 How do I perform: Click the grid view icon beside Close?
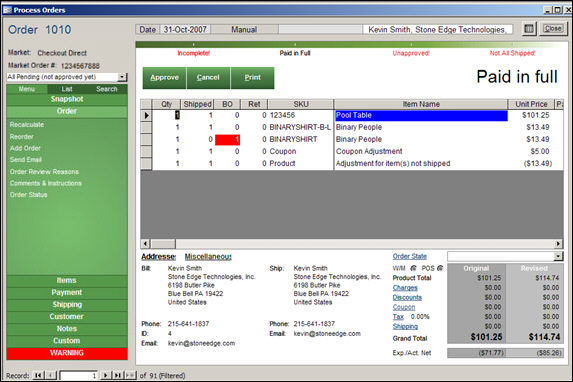(528, 29)
